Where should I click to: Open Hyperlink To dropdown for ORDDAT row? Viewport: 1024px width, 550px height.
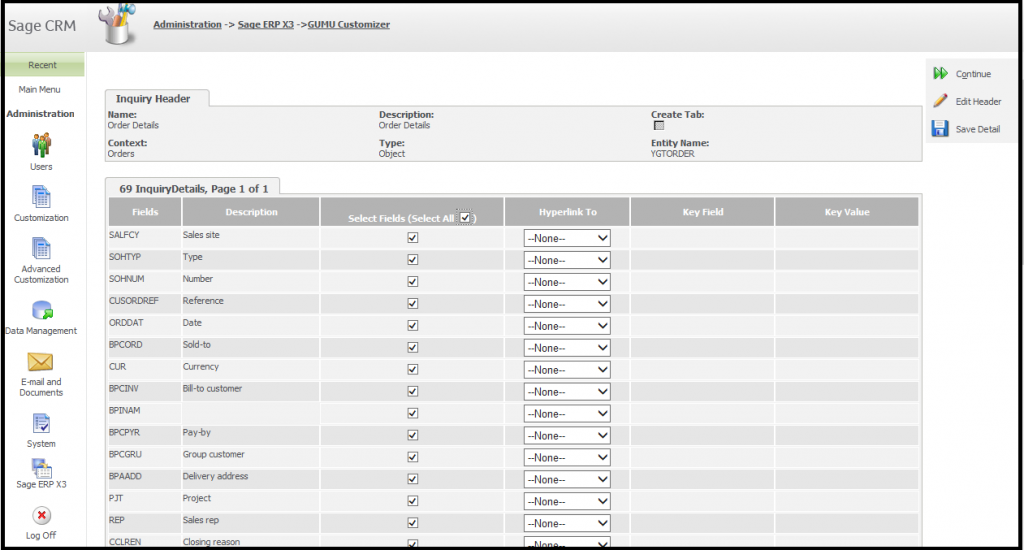[x=567, y=326]
